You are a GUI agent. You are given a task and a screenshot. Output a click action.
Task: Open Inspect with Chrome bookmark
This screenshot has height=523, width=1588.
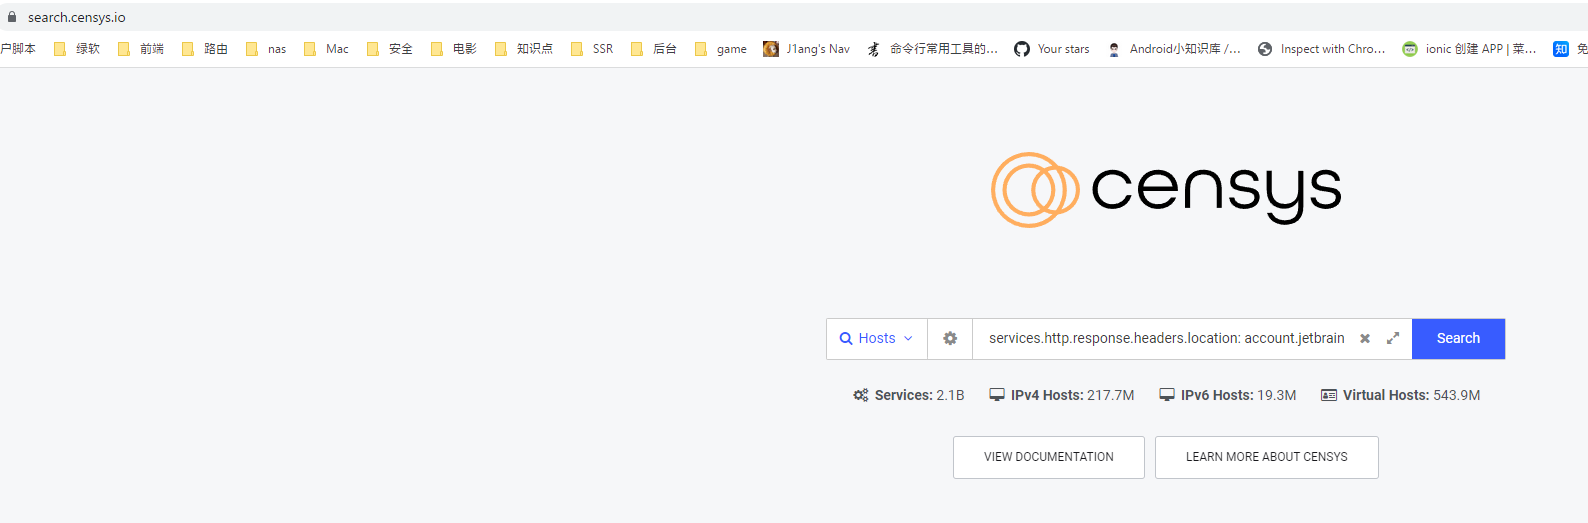pos(1322,49)
